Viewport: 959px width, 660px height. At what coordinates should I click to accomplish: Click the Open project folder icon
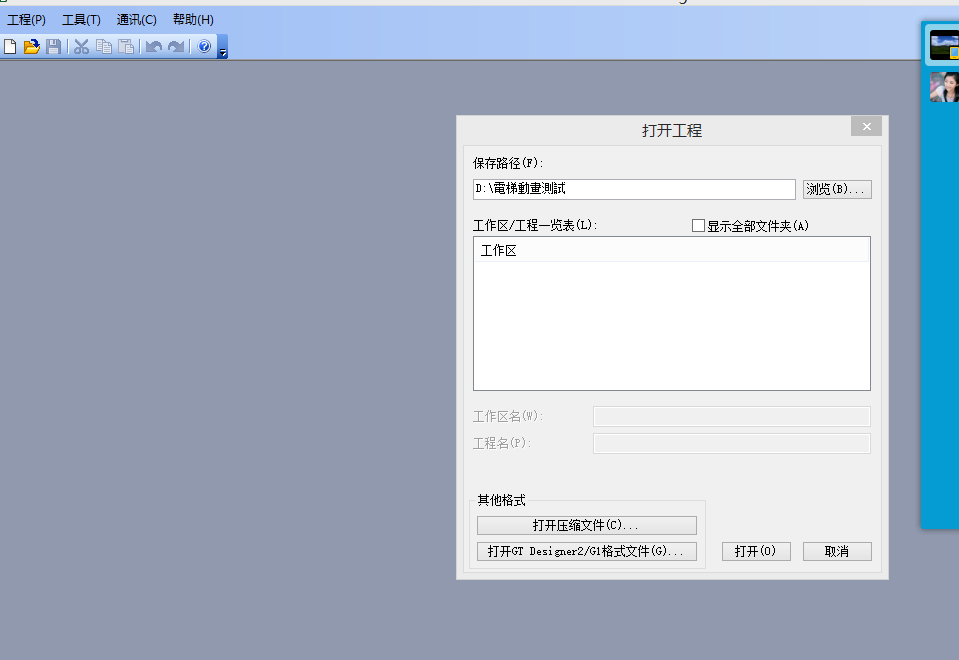(31, 47)
